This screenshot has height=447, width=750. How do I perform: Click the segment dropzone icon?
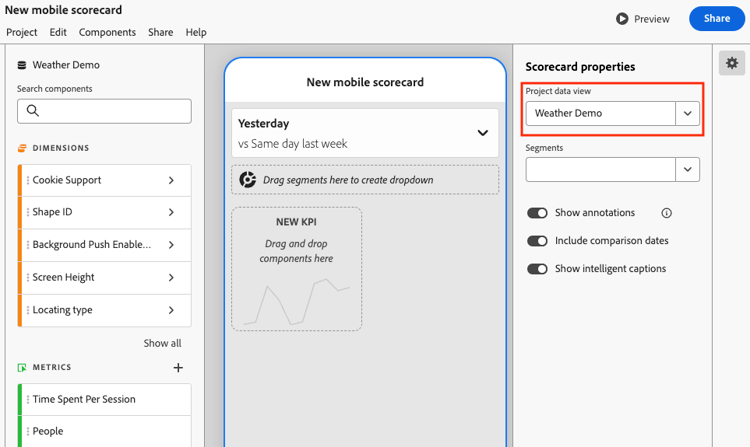pyautogui.click(x=247, y=180)
